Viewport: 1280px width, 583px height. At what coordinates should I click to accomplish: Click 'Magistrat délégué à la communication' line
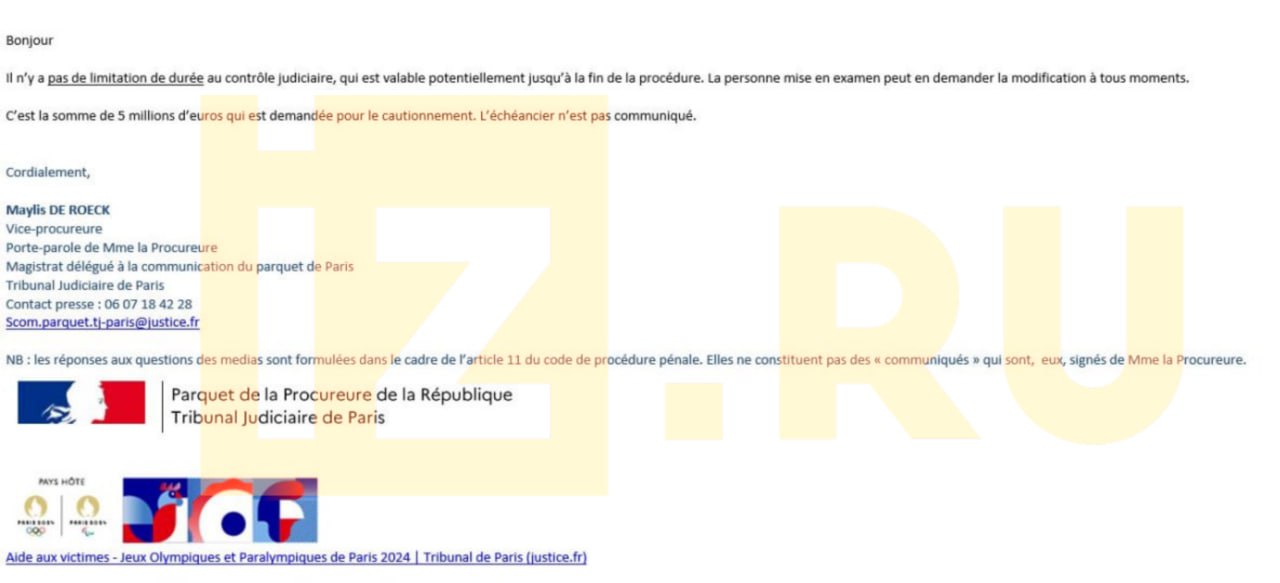[179, 266]
